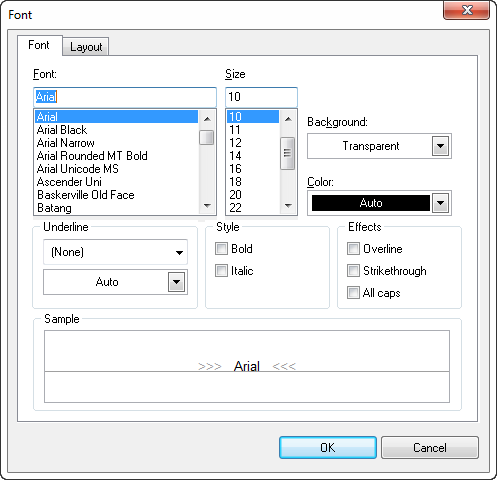497x480 pixels.
Task: Enable the Italic checkbox
Action: [221, 271]
